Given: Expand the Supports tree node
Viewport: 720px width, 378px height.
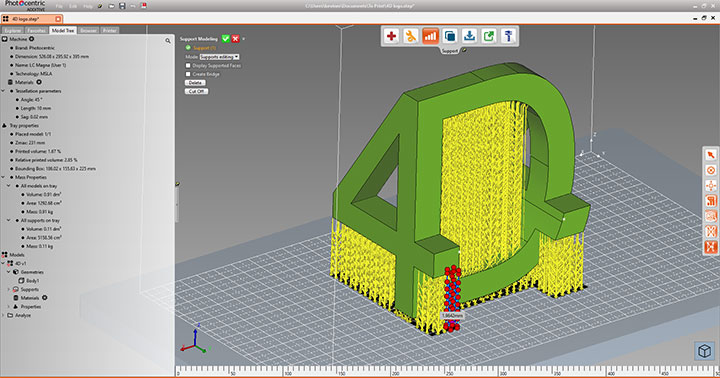Looking at the screenshot, I should (9, 289).
